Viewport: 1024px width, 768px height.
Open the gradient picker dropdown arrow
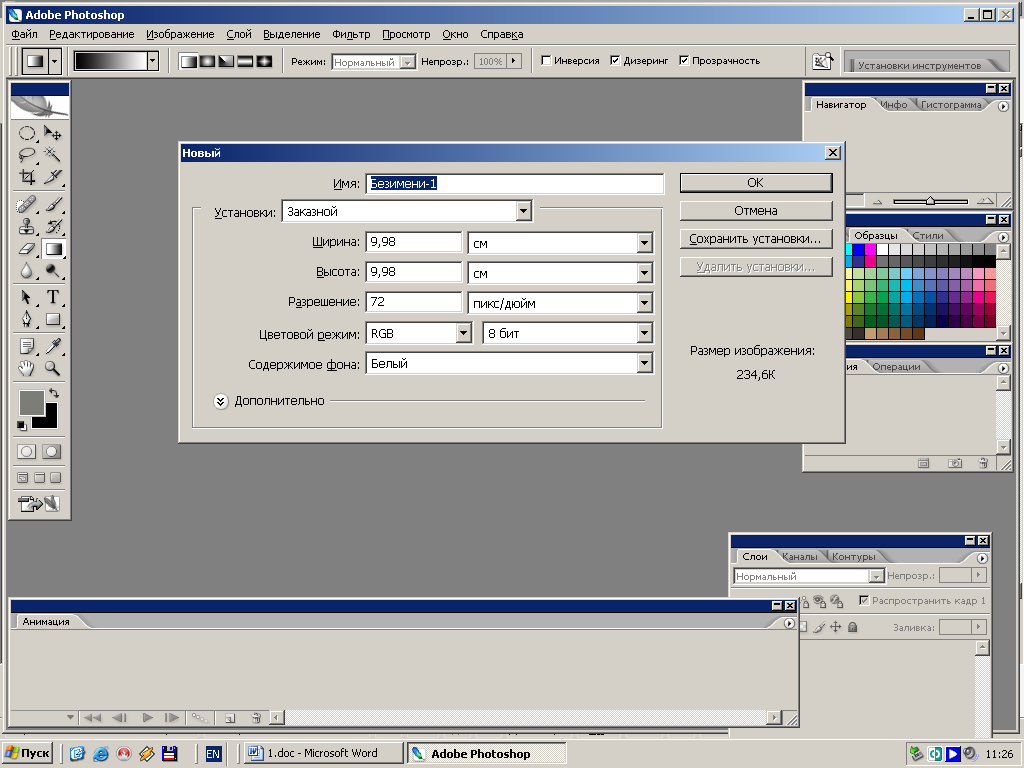pyautogui.click(x=152, y=61)
